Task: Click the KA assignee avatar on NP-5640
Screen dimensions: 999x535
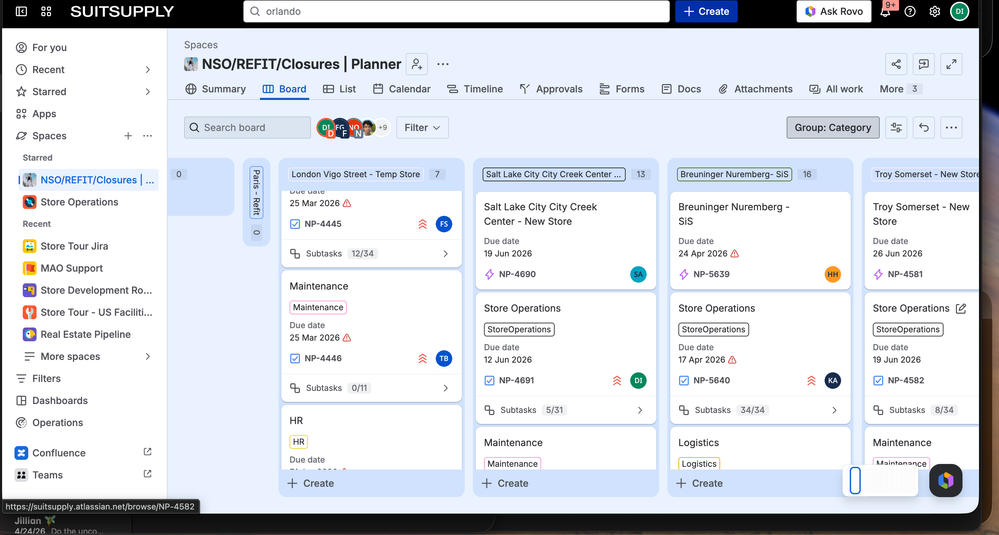Action: click(x=833, y=381)
